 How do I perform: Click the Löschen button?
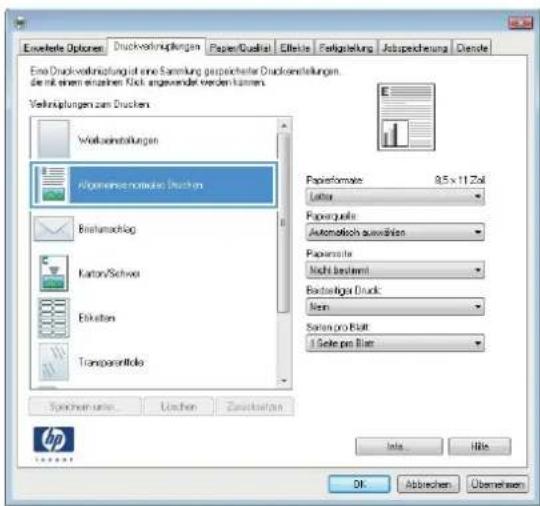(x=179, y=406)
